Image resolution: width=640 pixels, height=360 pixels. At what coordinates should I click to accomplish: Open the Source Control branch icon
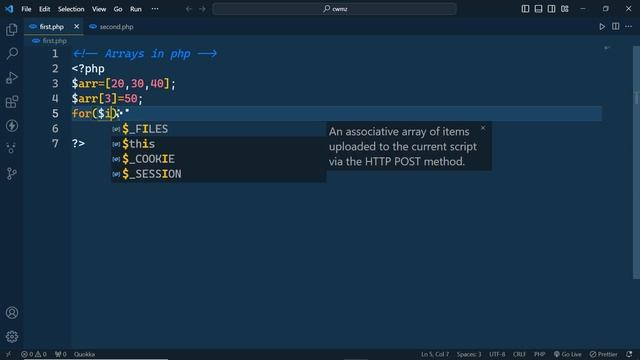12,174
